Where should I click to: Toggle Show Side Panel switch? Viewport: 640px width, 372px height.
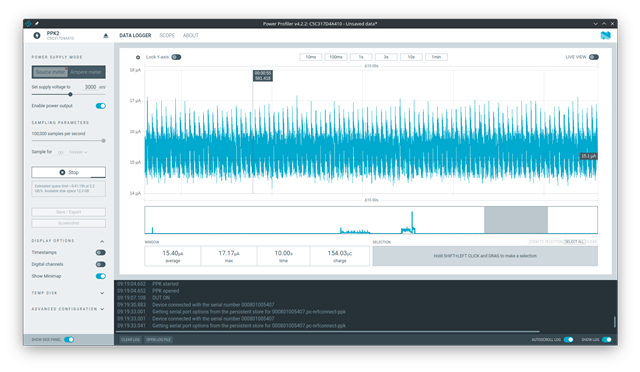[x=69, y=340]
